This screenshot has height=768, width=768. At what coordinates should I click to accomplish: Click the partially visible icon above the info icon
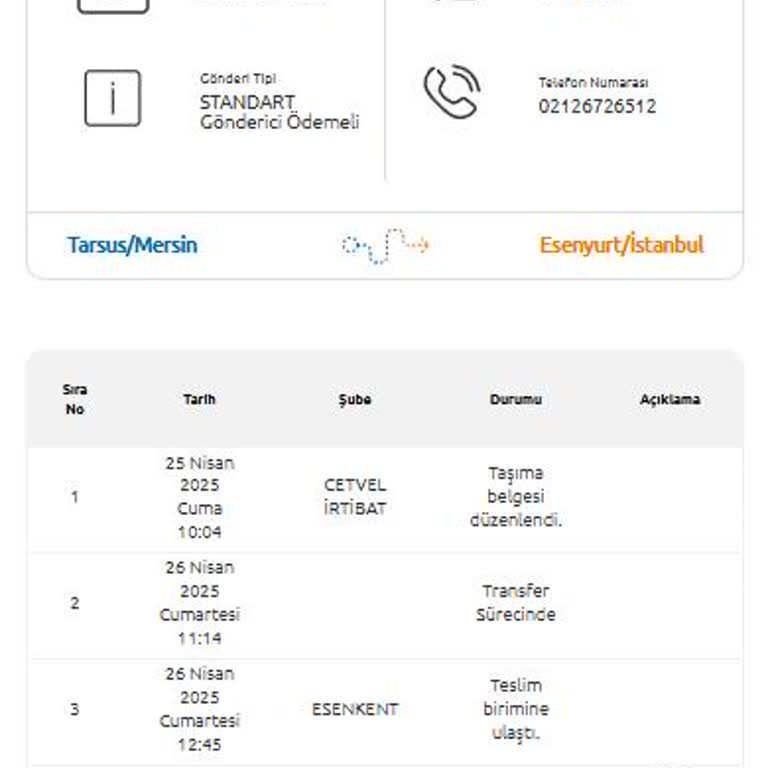112,6
